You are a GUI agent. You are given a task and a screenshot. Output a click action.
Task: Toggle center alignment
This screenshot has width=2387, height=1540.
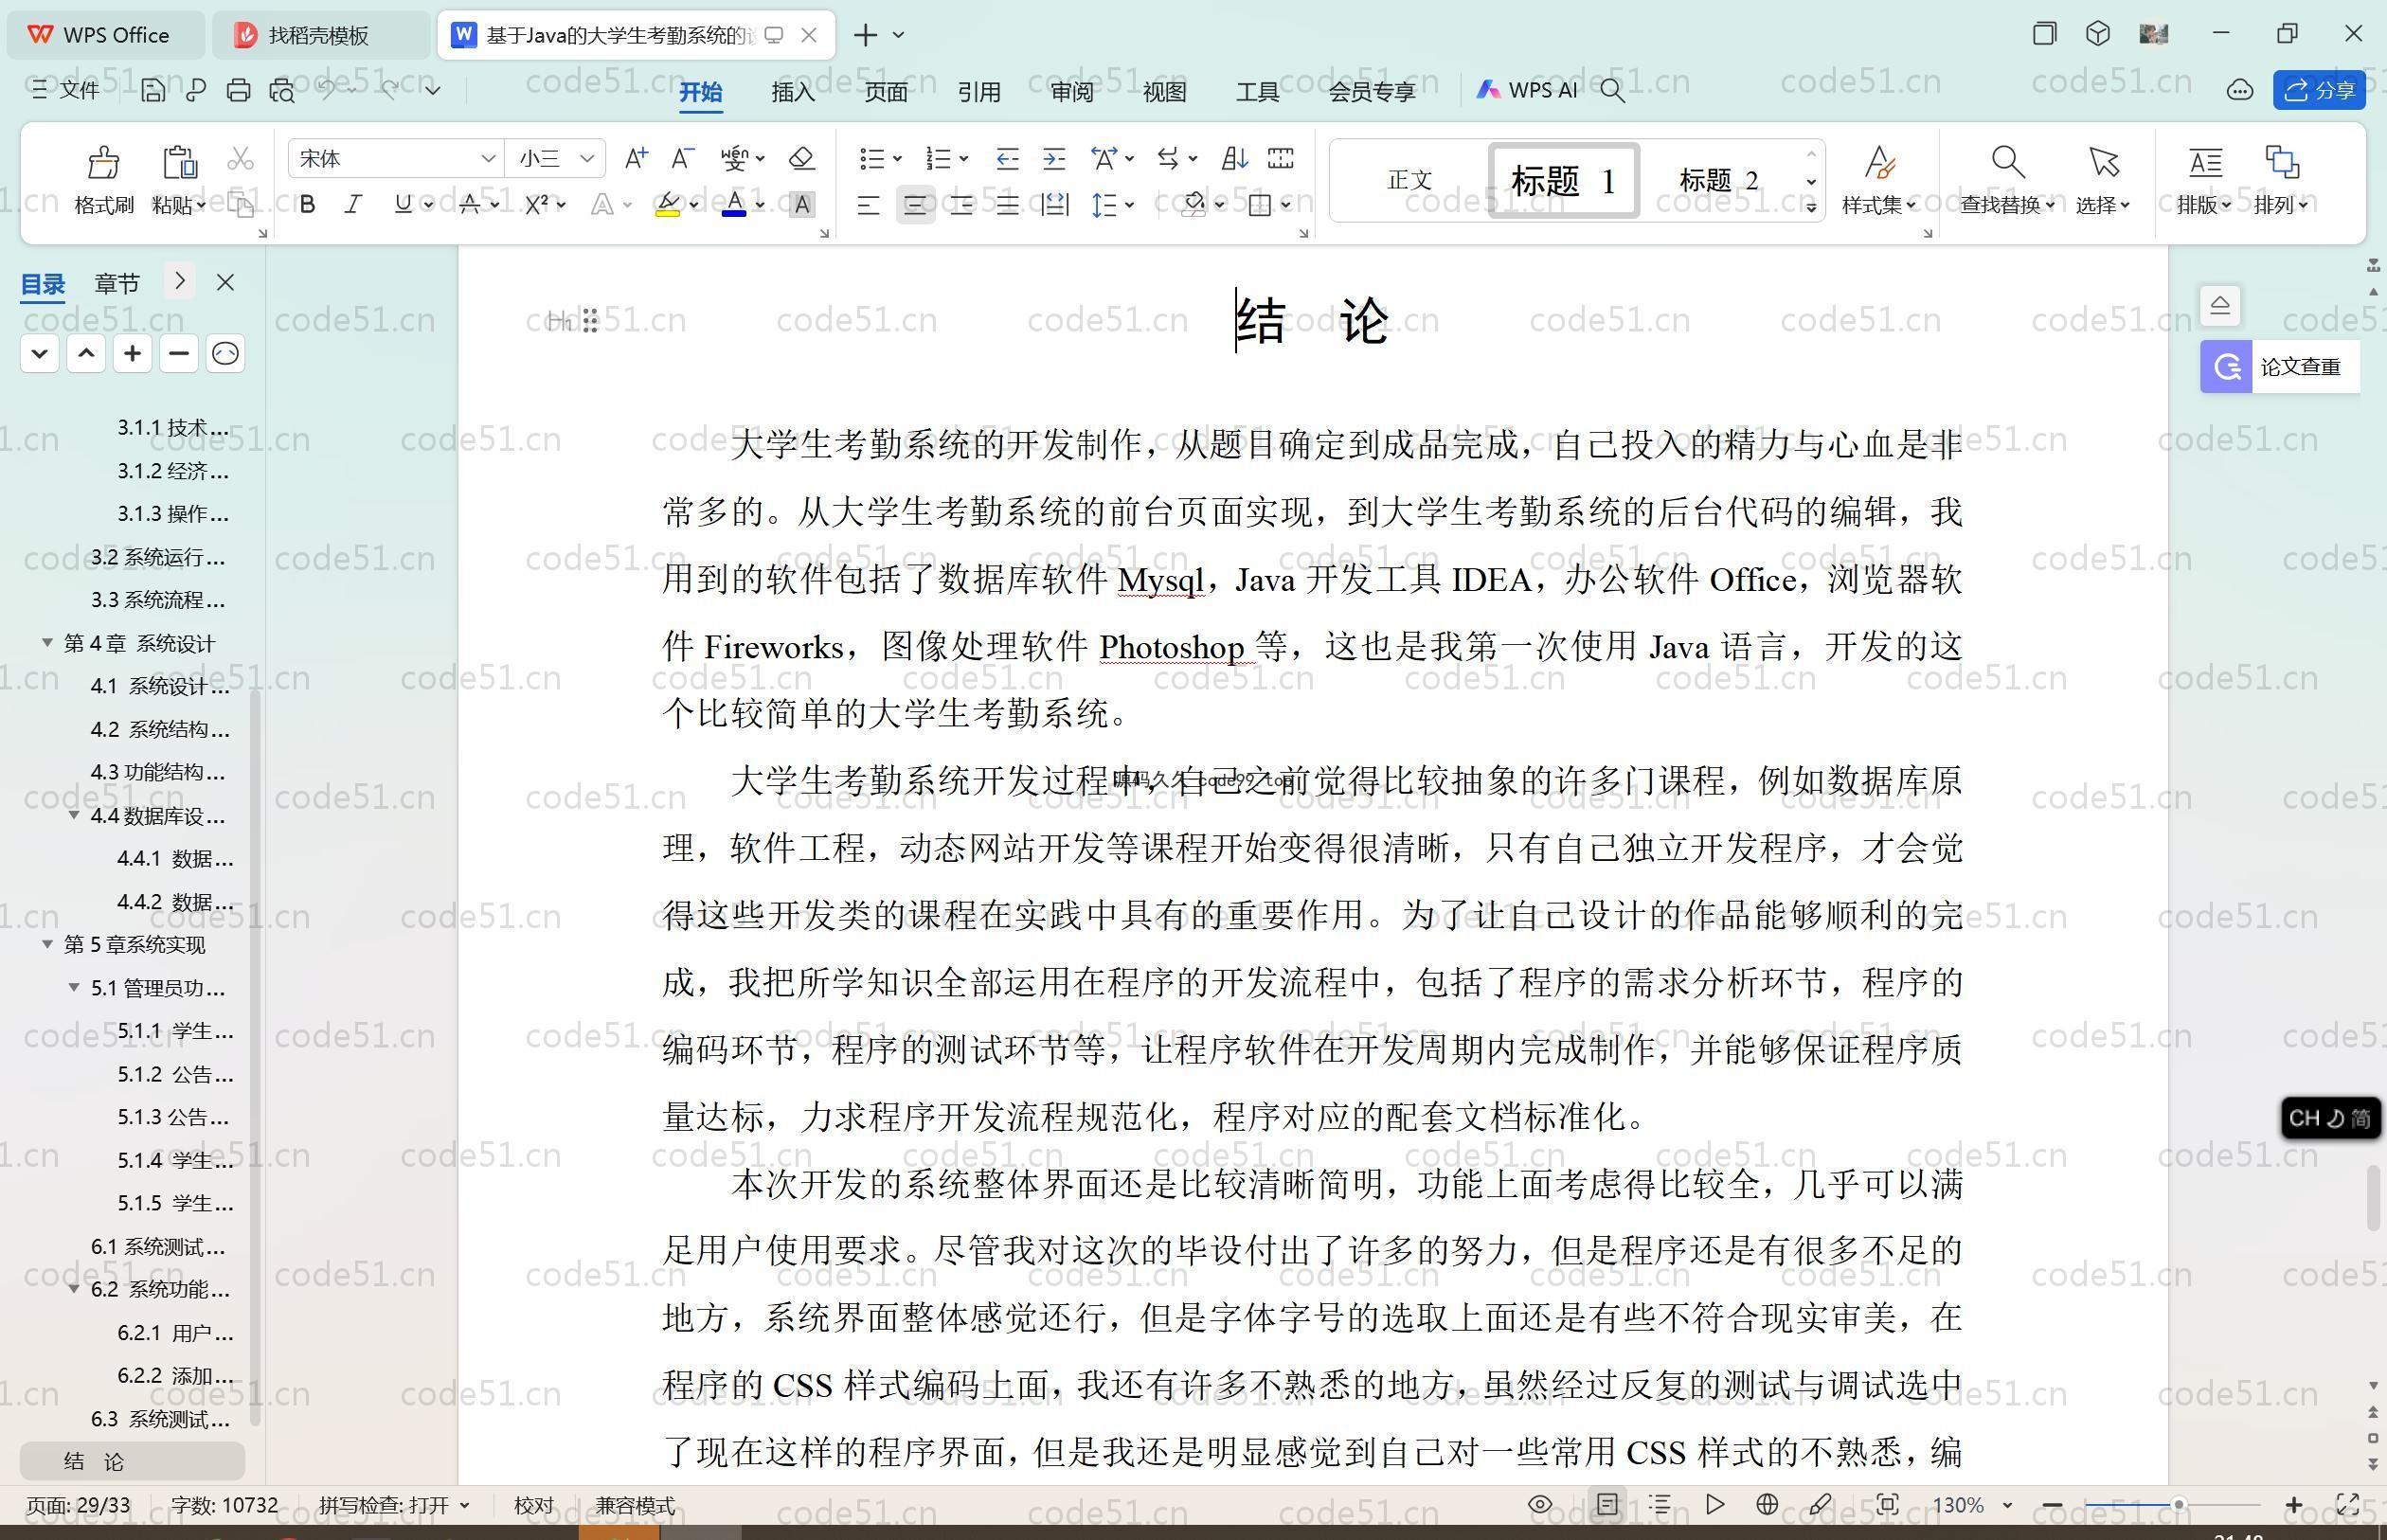(x=915, y=205)
